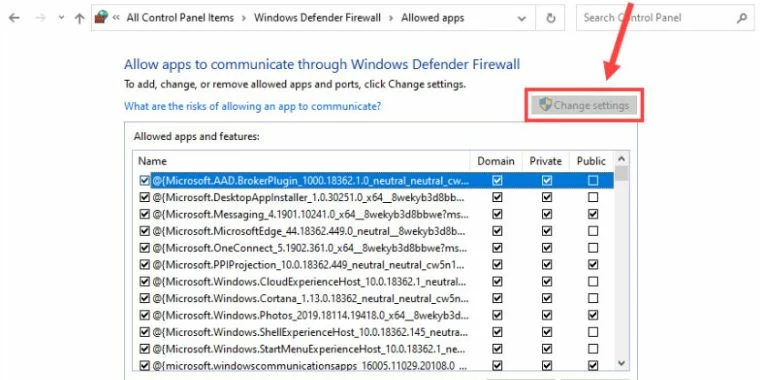Open recent locations dropdown arrow
Viewport: 760px width, 380px height.
61,18
